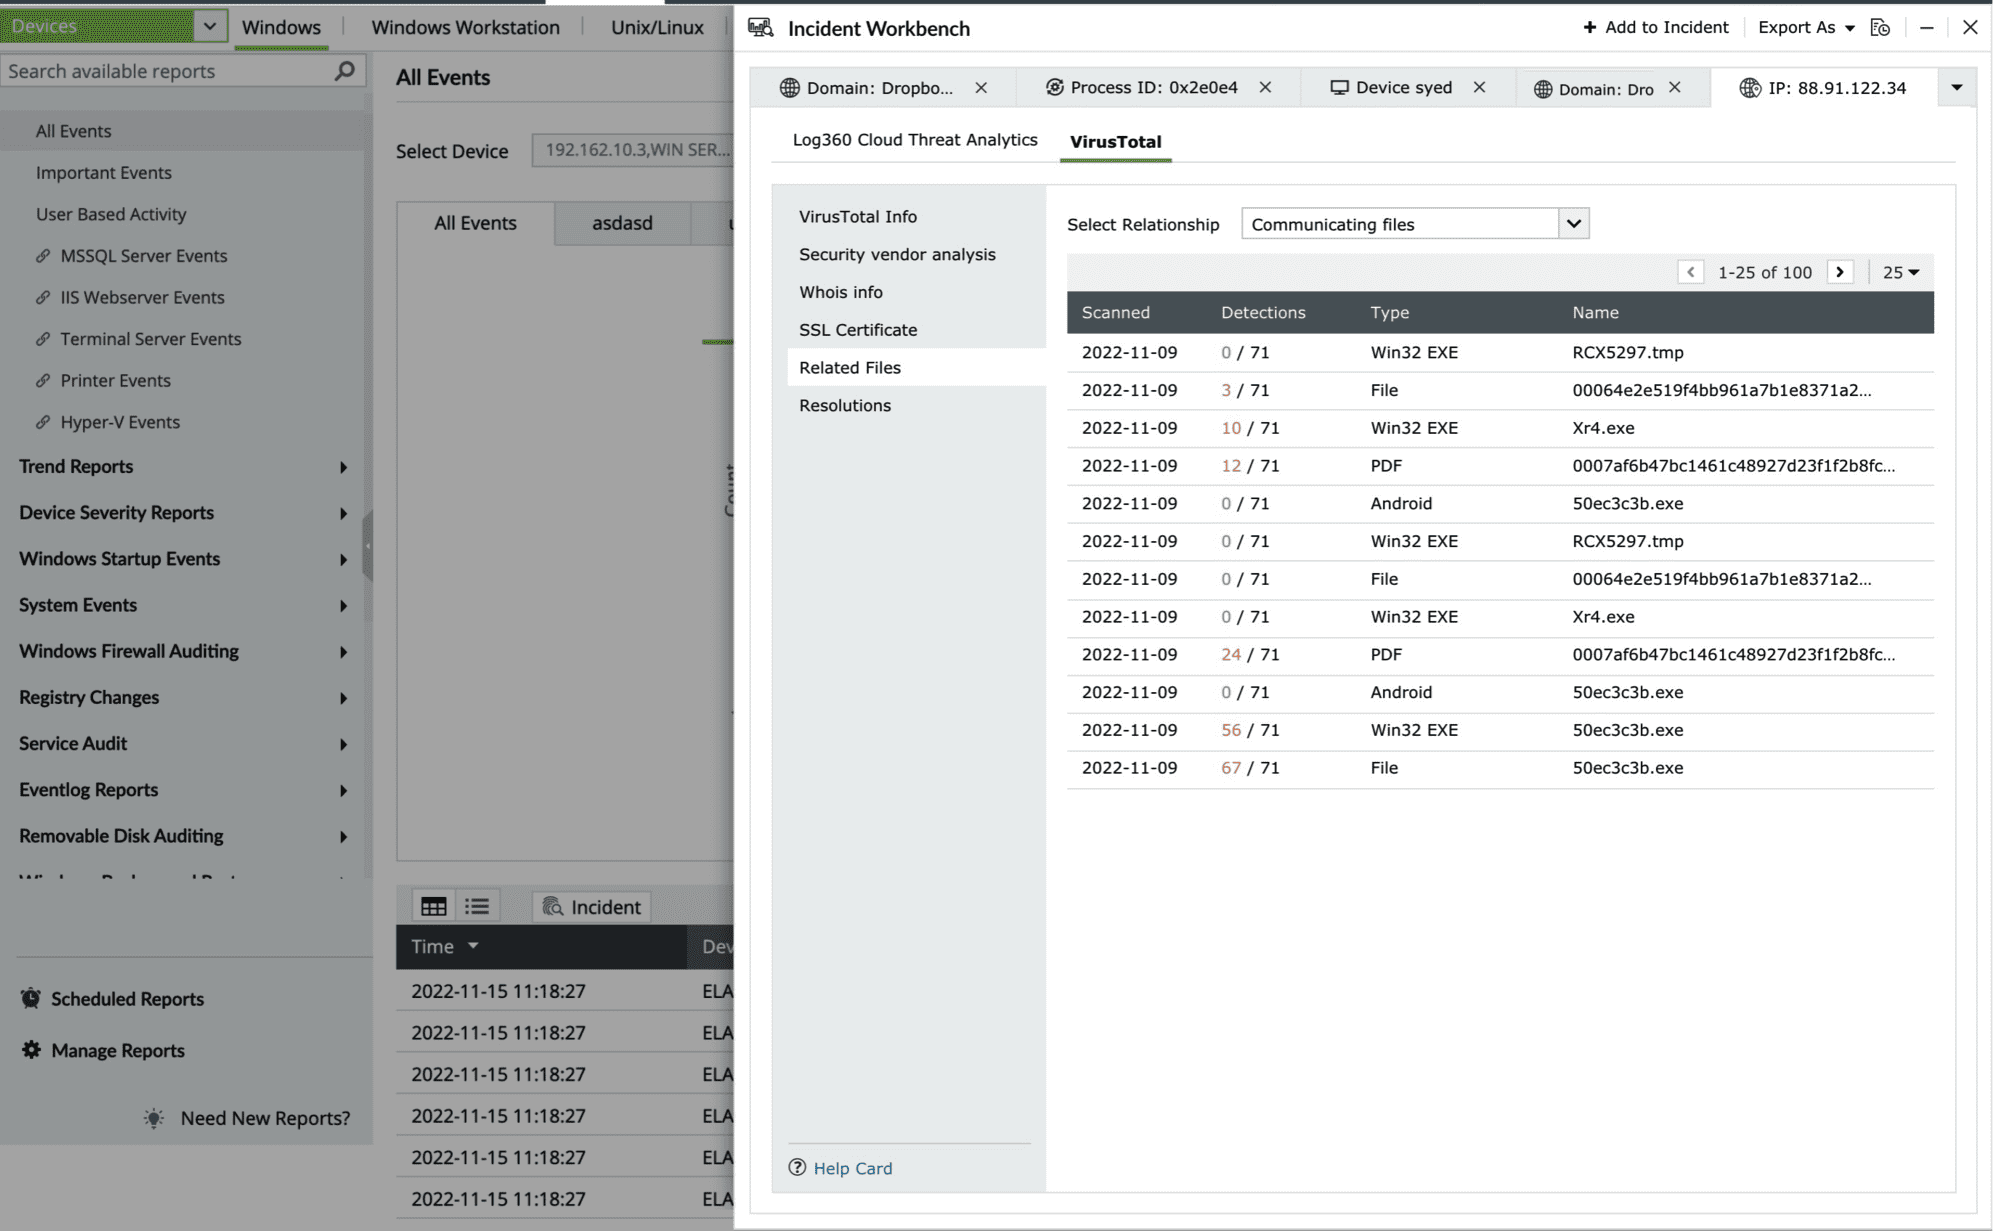Switch to grid table view icon
This screenshot has height=1231, width=1993.
[433, 906]
